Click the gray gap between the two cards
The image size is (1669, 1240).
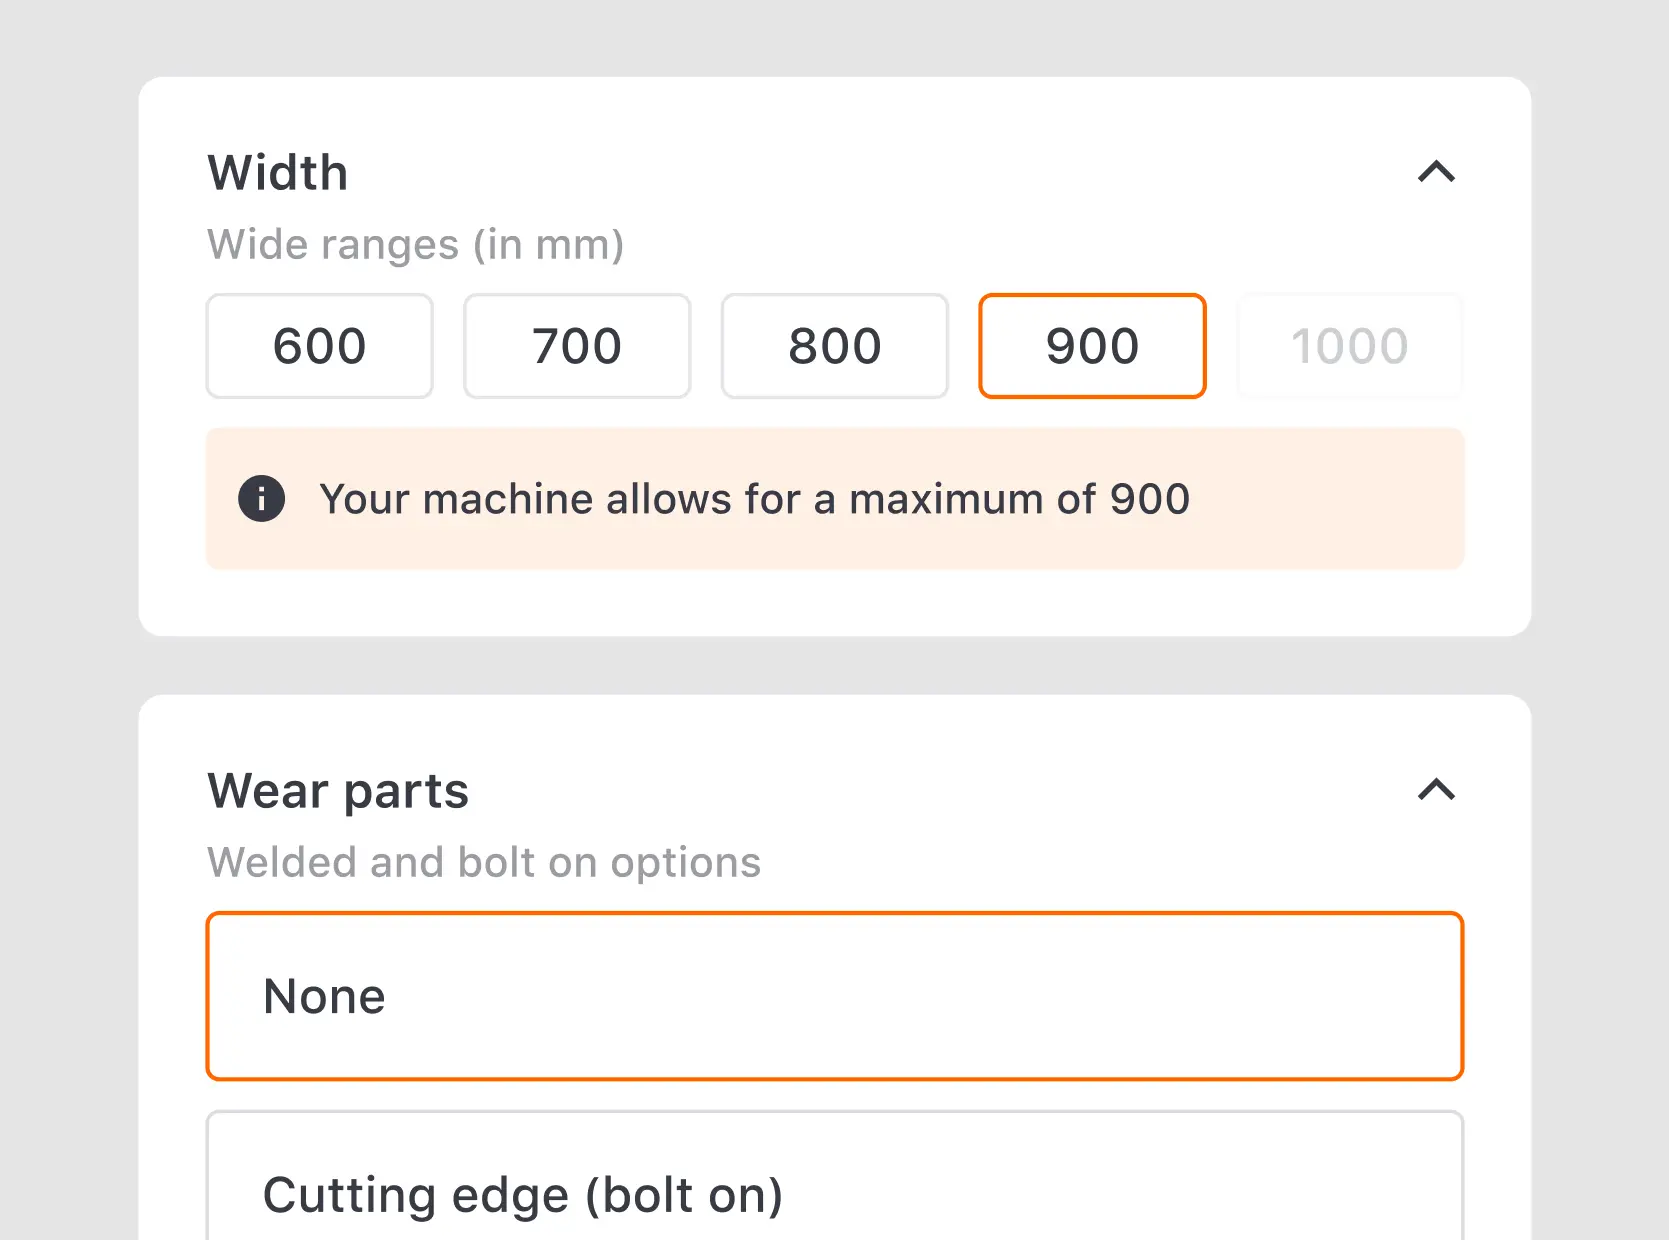[835, 665]
